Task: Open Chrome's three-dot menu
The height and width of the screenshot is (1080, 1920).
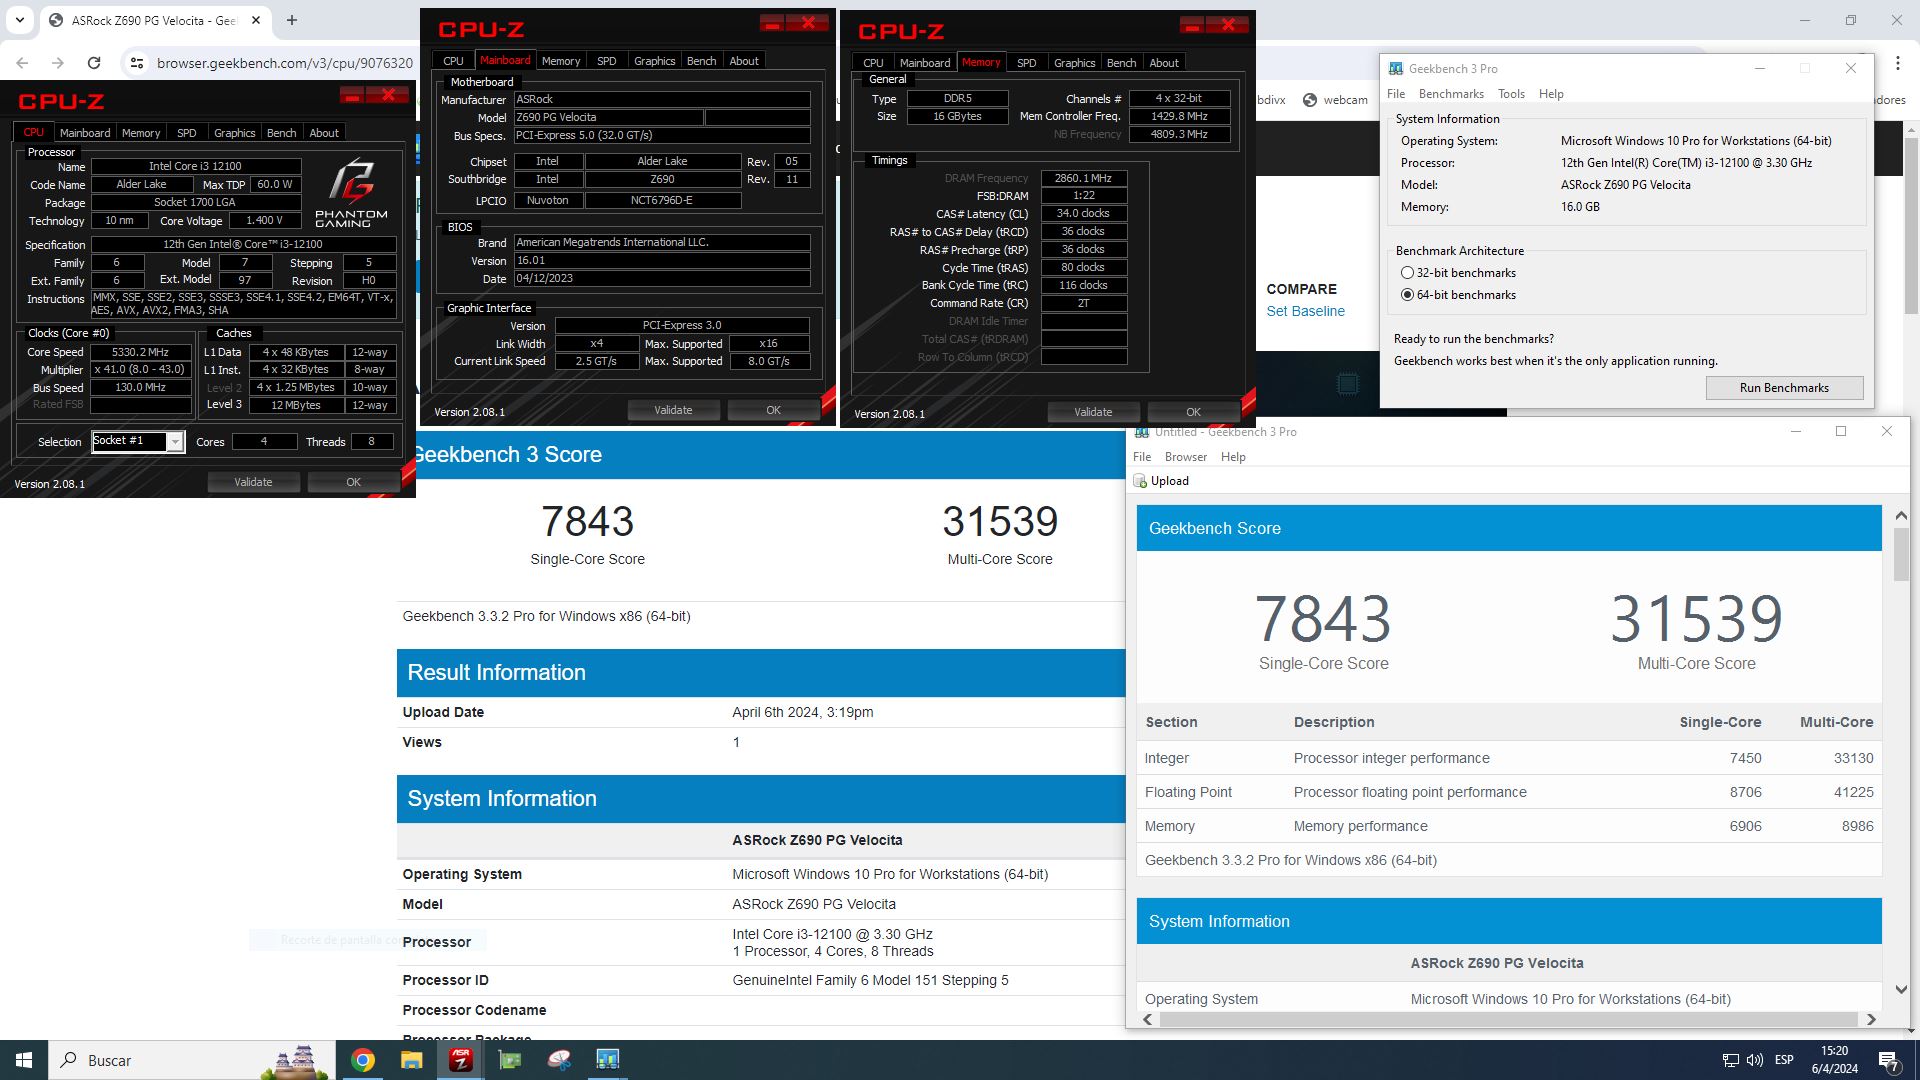Action: point(1897,63)
